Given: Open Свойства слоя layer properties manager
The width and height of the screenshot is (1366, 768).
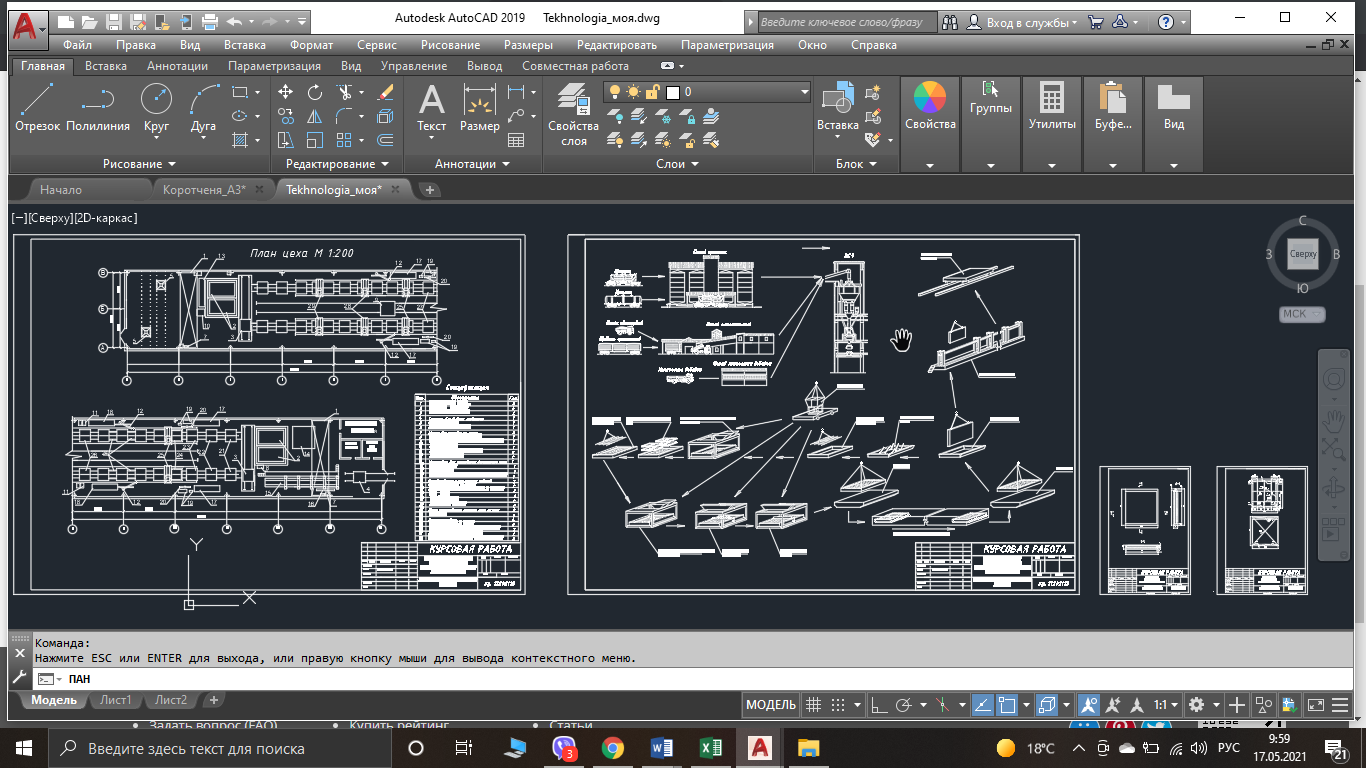Looking at the screenshot, I should tap(573, 114).
